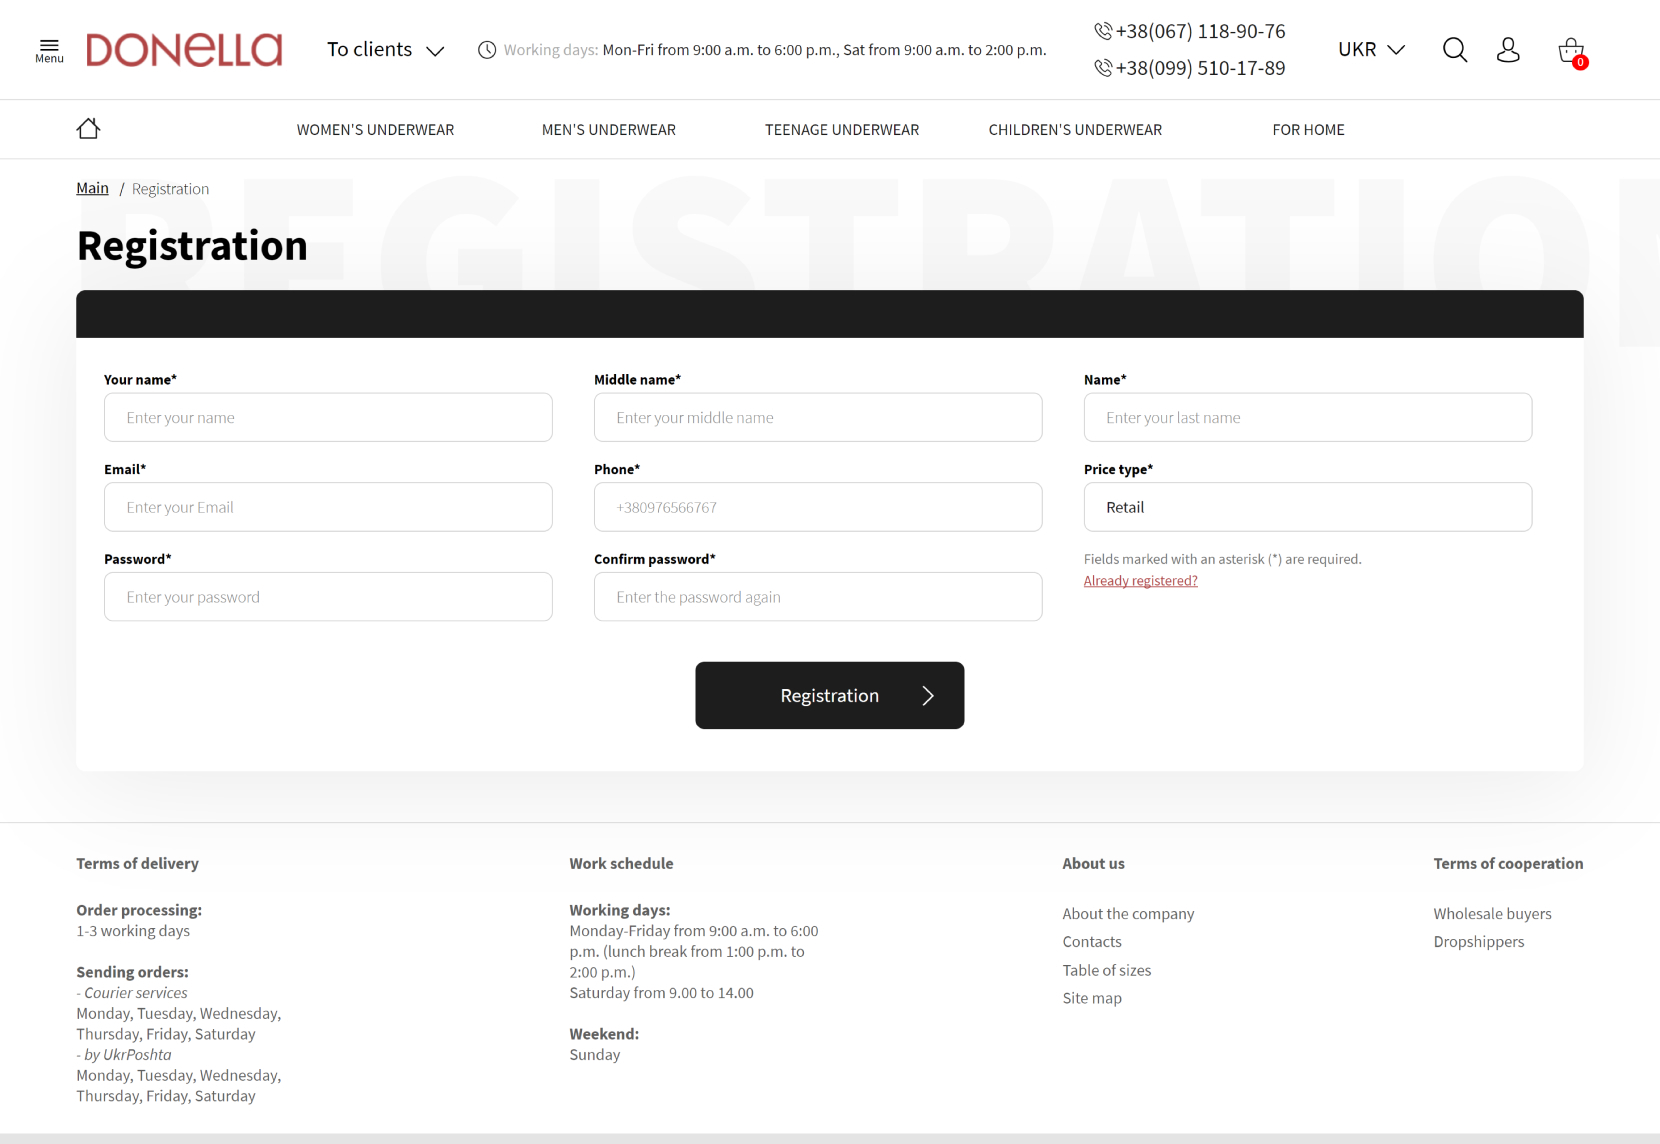This screenshot has height=1144, width=1660.
Task: Expand the To clients dropdown
Action: (385, 50)
